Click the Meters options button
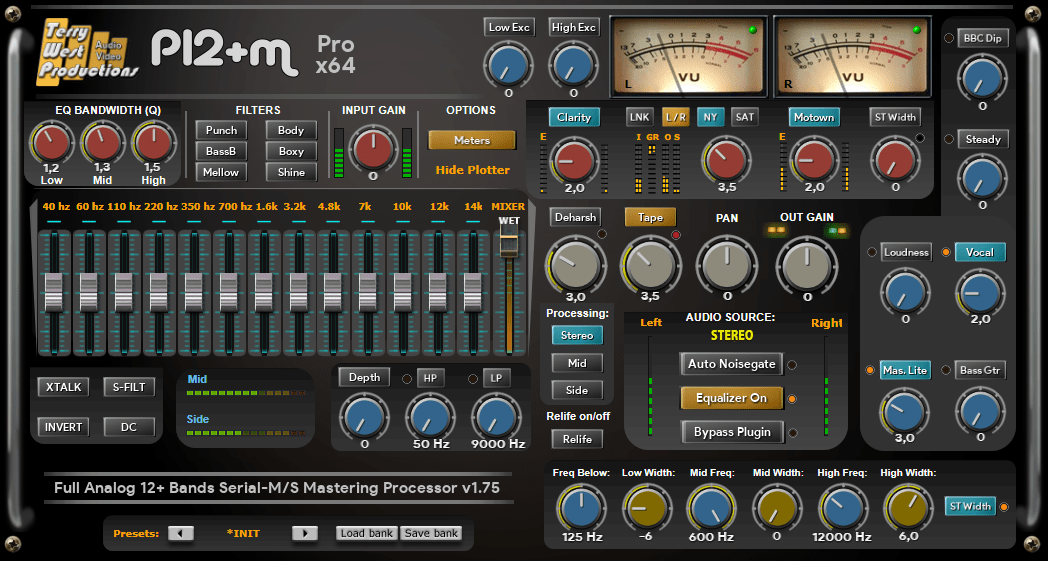 tap(472, 140)
